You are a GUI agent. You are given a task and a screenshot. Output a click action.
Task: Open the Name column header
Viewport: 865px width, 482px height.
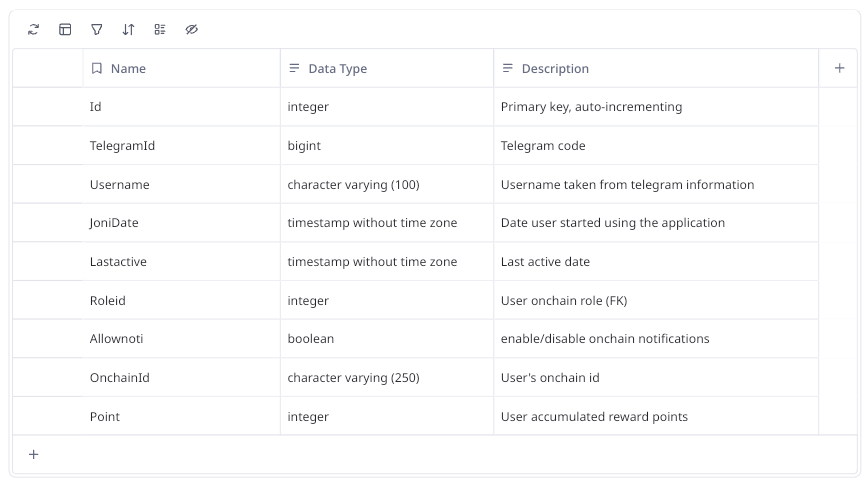pos(128,69)
